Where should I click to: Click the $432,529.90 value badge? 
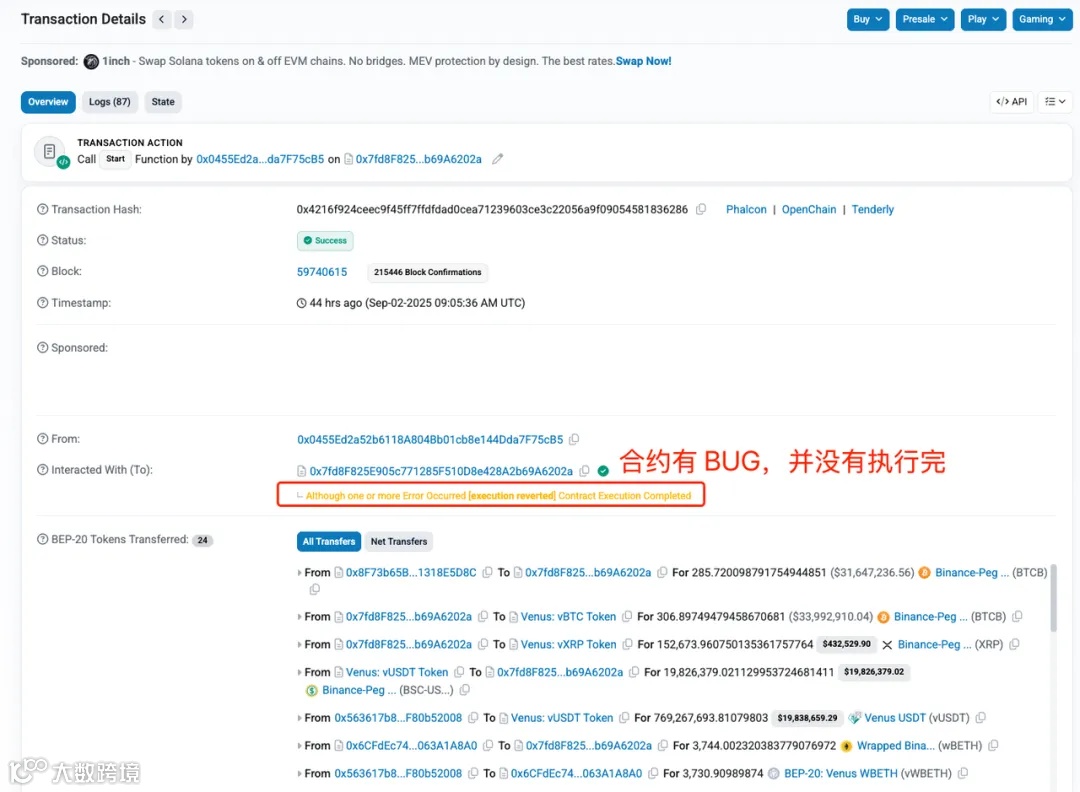(x=847, y=644)
